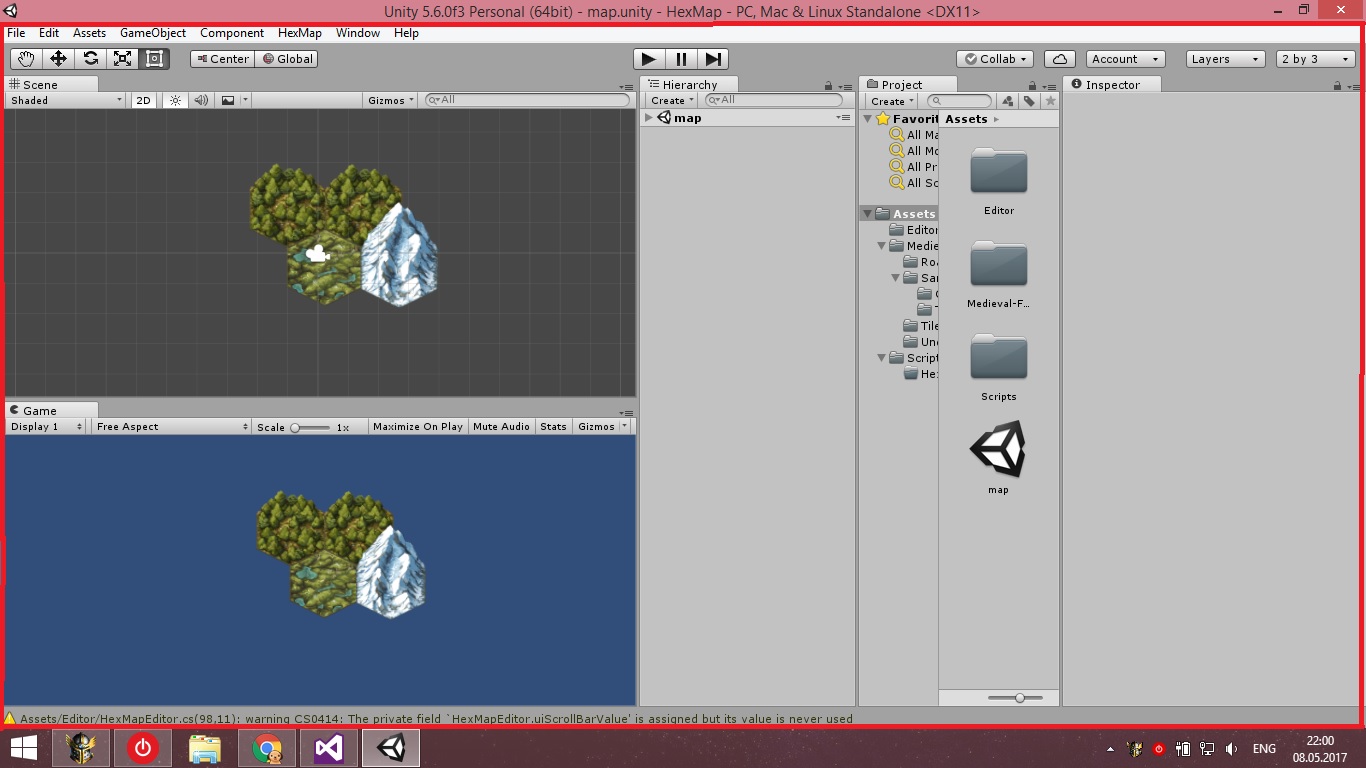Focus the Scene view search field

[x=527, y=100]
